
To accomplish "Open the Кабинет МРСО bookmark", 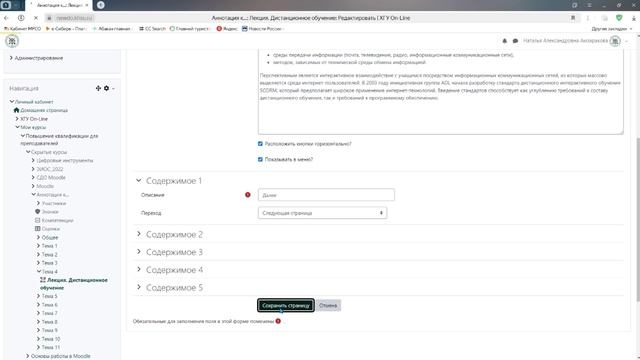I will (x=22, y=29).
